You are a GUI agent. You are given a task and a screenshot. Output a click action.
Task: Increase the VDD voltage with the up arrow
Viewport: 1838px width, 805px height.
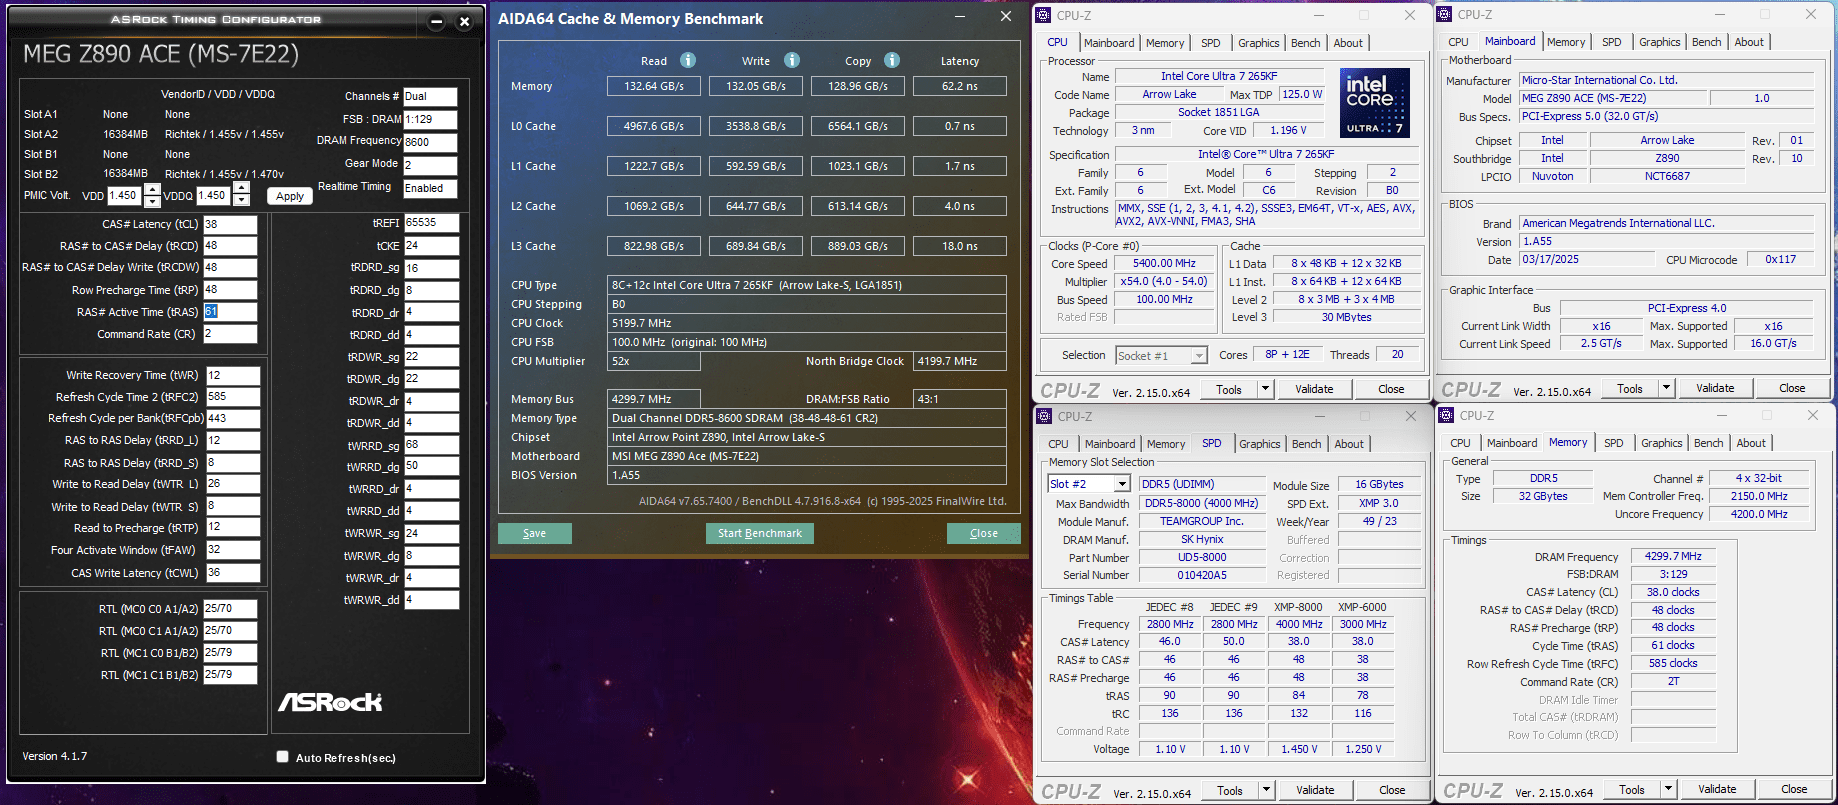click(x=152, y=190)
